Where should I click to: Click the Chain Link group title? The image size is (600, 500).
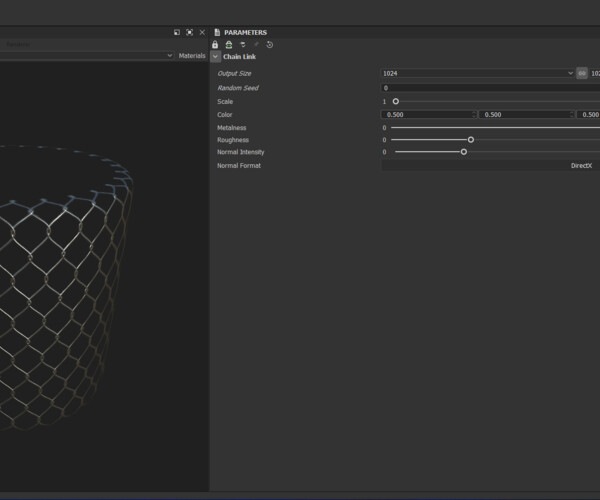(x=240, y=57)
